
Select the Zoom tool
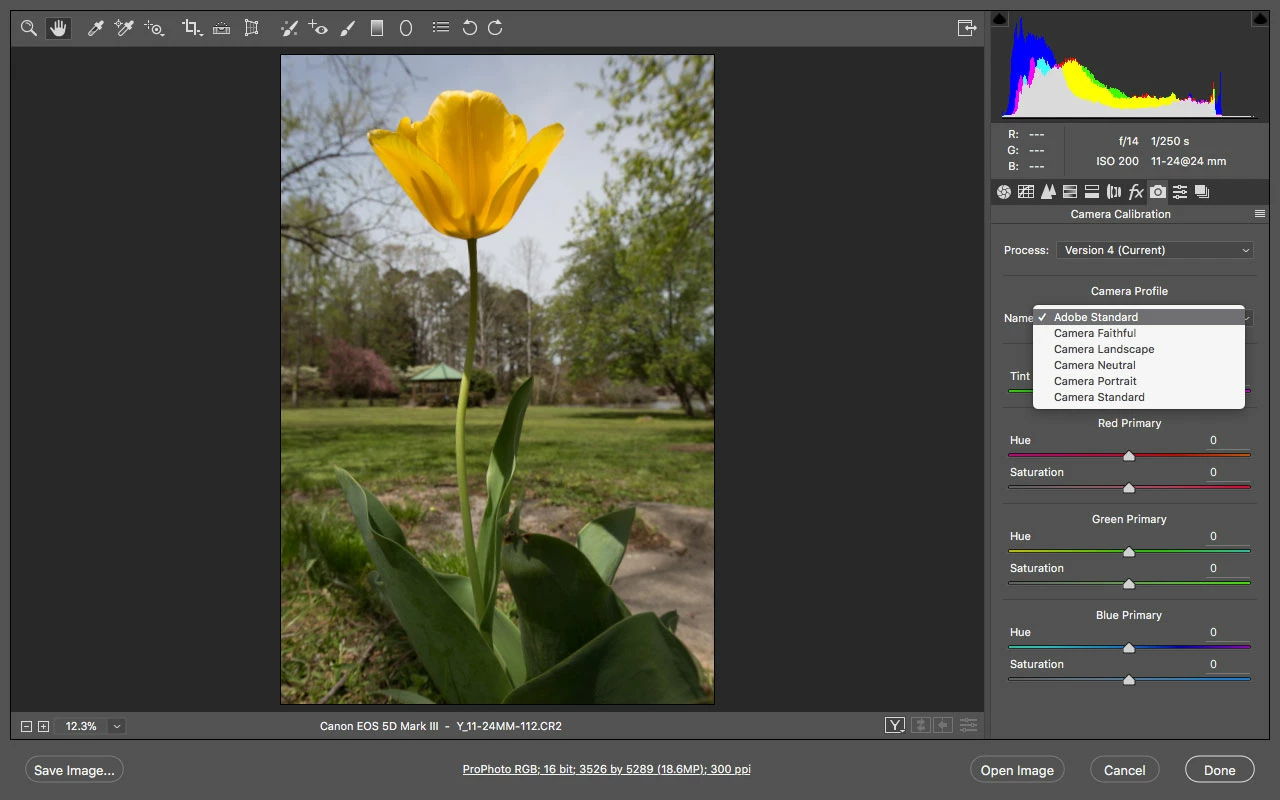point(28,28)
